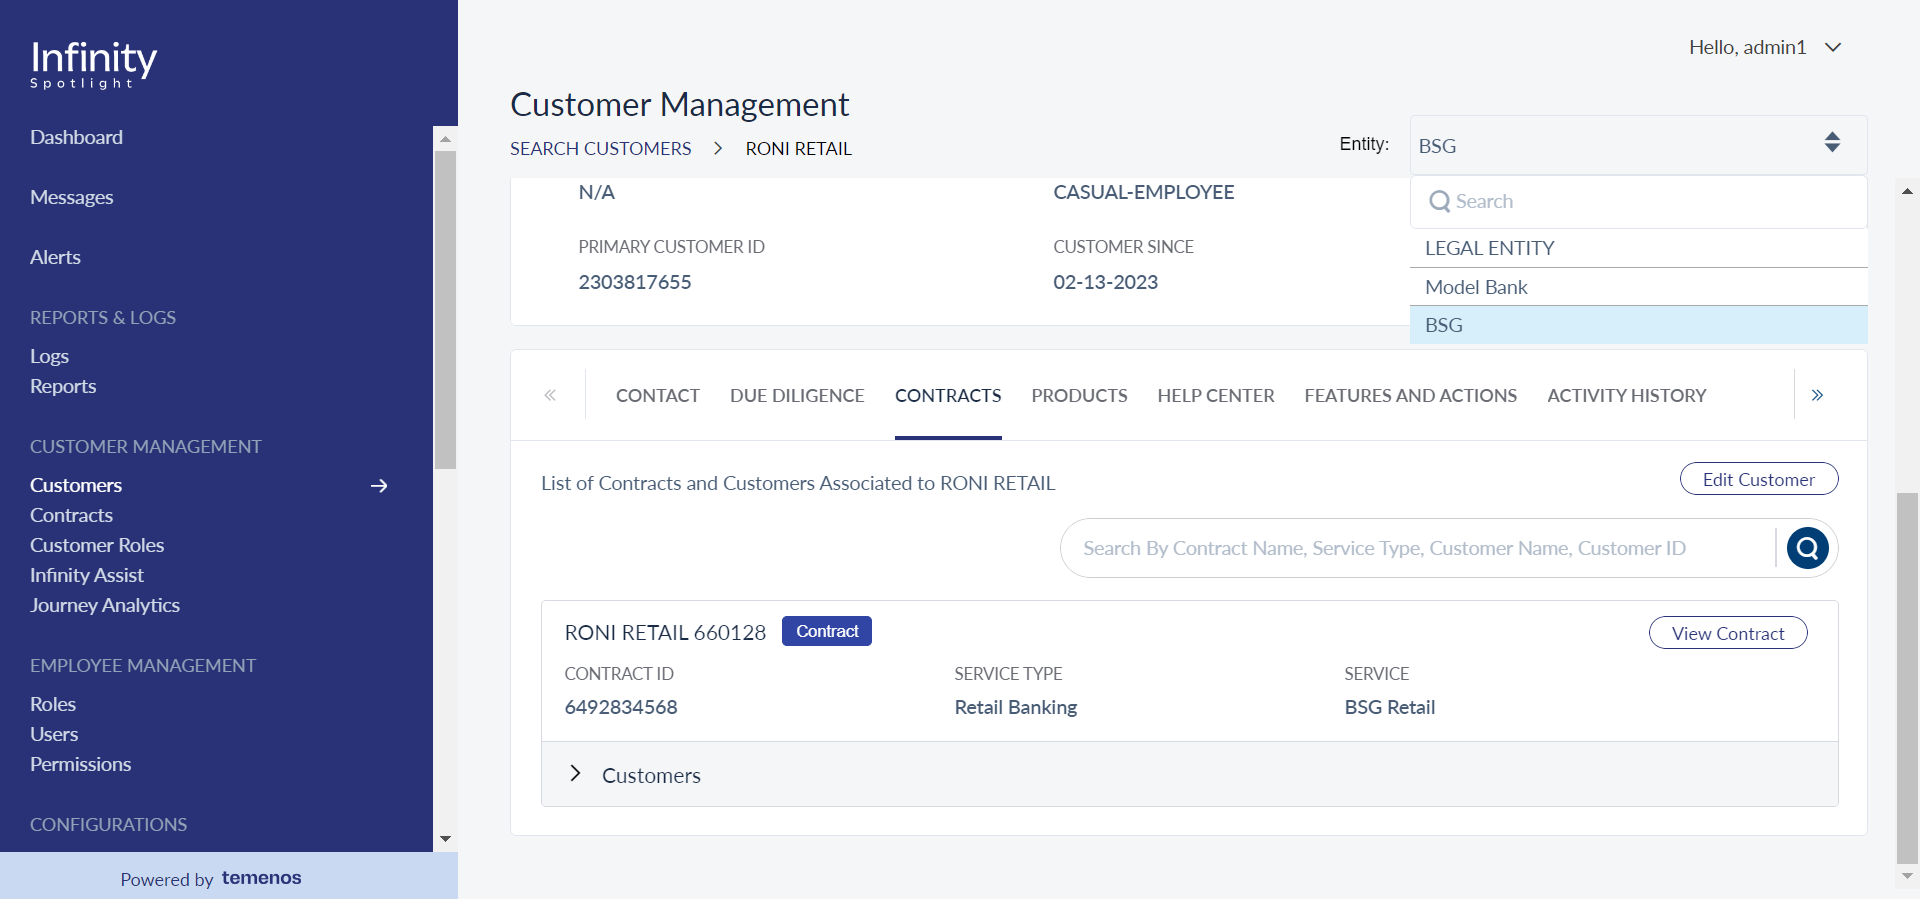Switch to the Products tab

(1079, 396)
